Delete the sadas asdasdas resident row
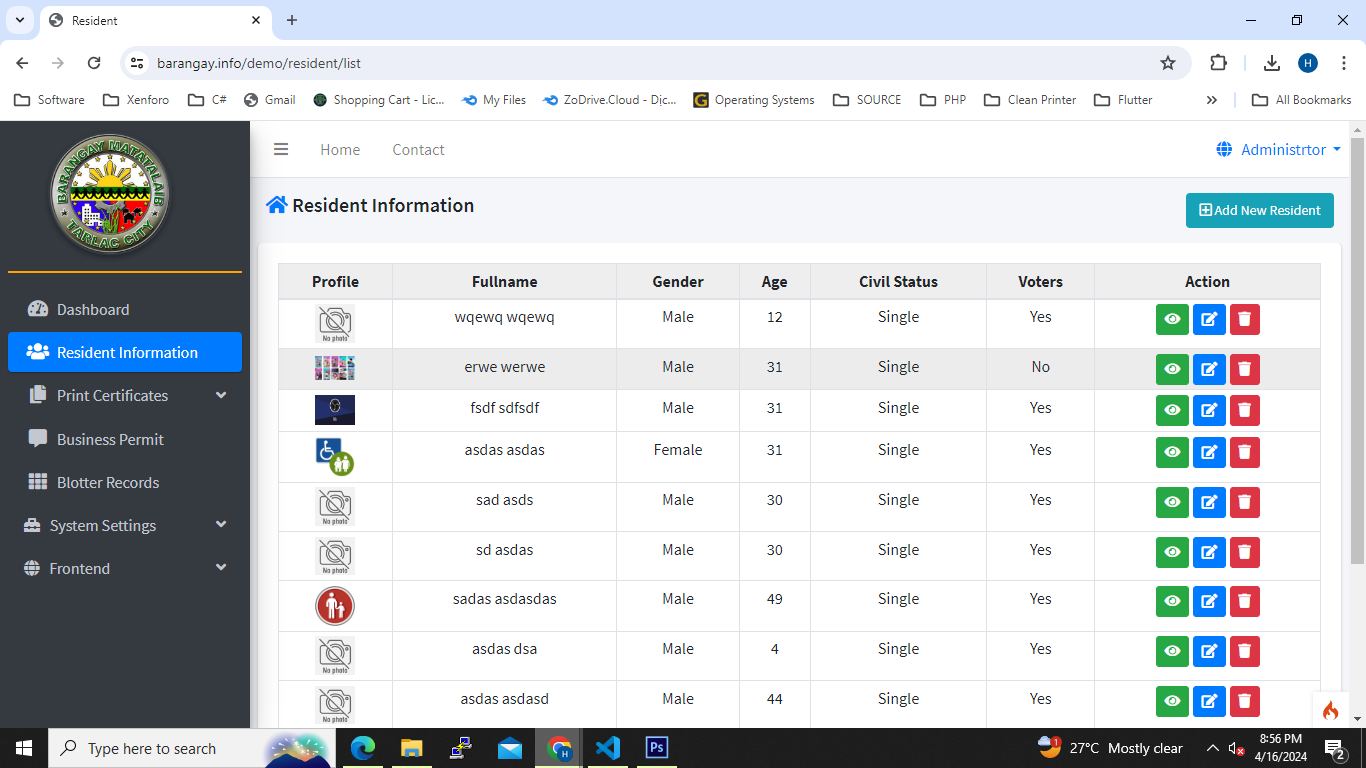Viewport: 1366px width, 768px height. (1244, 601)
